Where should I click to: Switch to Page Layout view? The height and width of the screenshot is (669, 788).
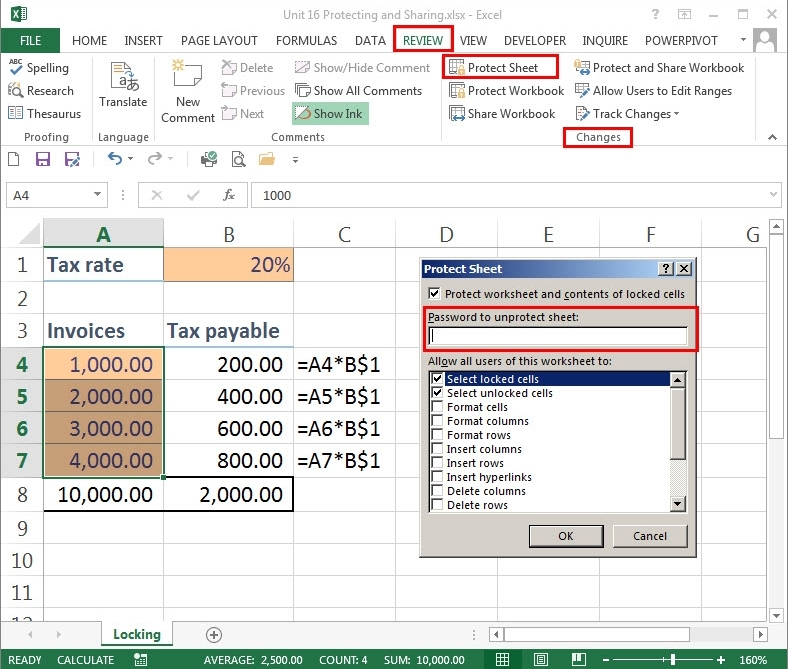pos(541,659)
